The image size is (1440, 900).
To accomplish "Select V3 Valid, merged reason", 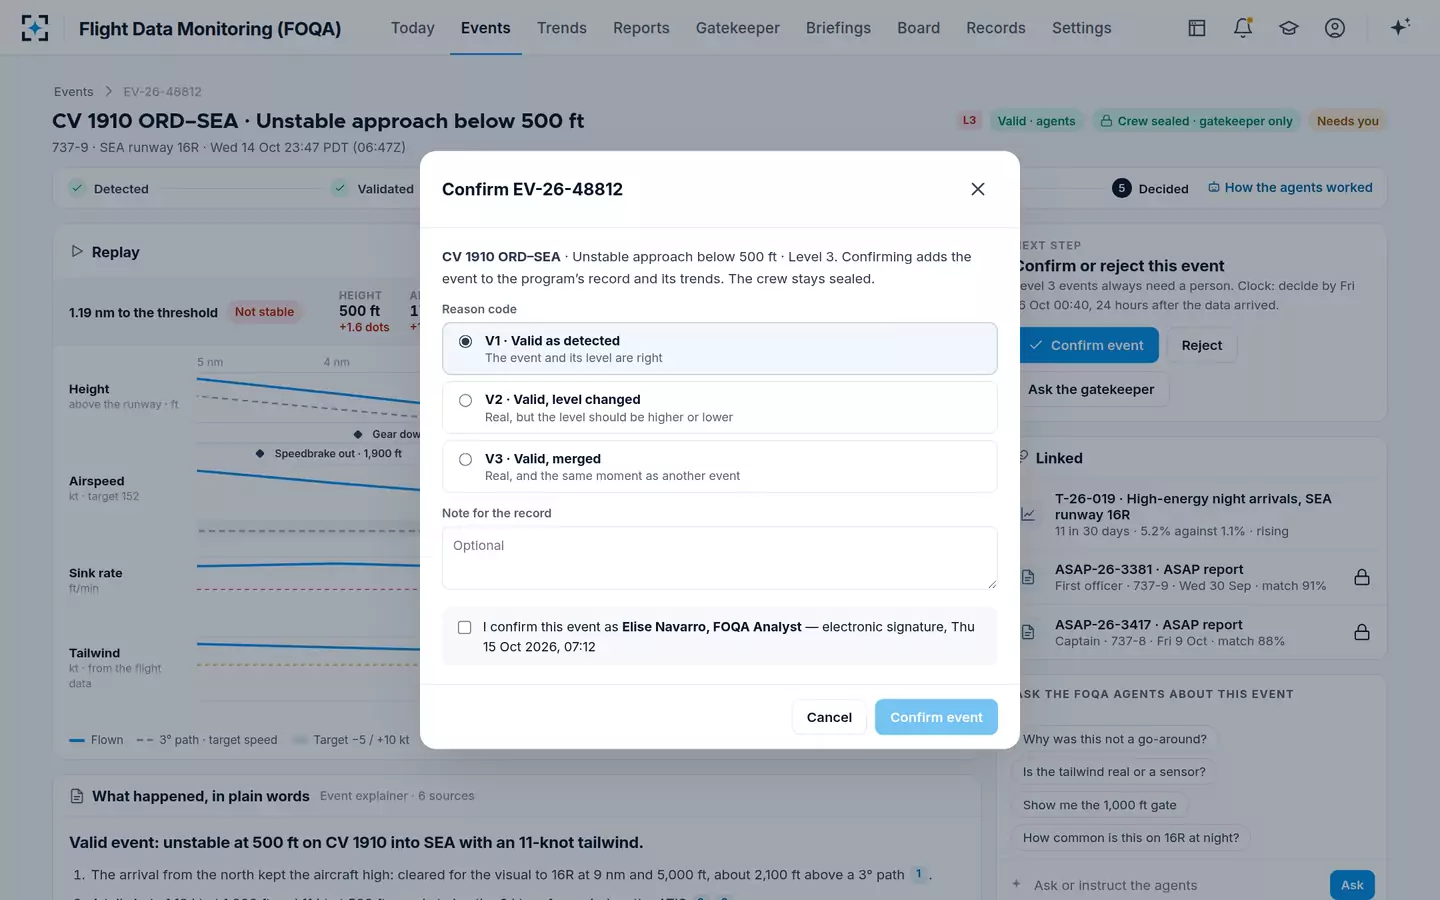I will tap(720, 467).
